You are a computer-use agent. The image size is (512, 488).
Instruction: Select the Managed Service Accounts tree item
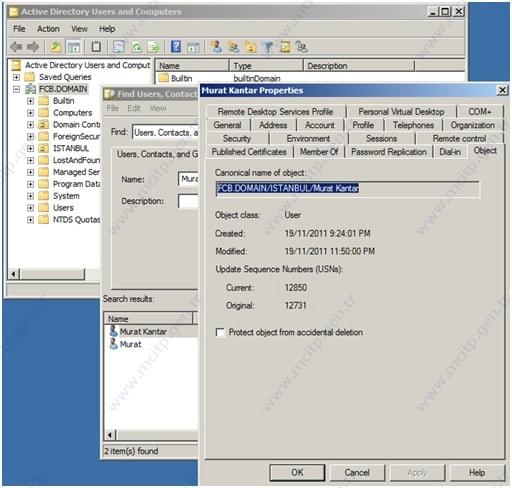point(76,172)
